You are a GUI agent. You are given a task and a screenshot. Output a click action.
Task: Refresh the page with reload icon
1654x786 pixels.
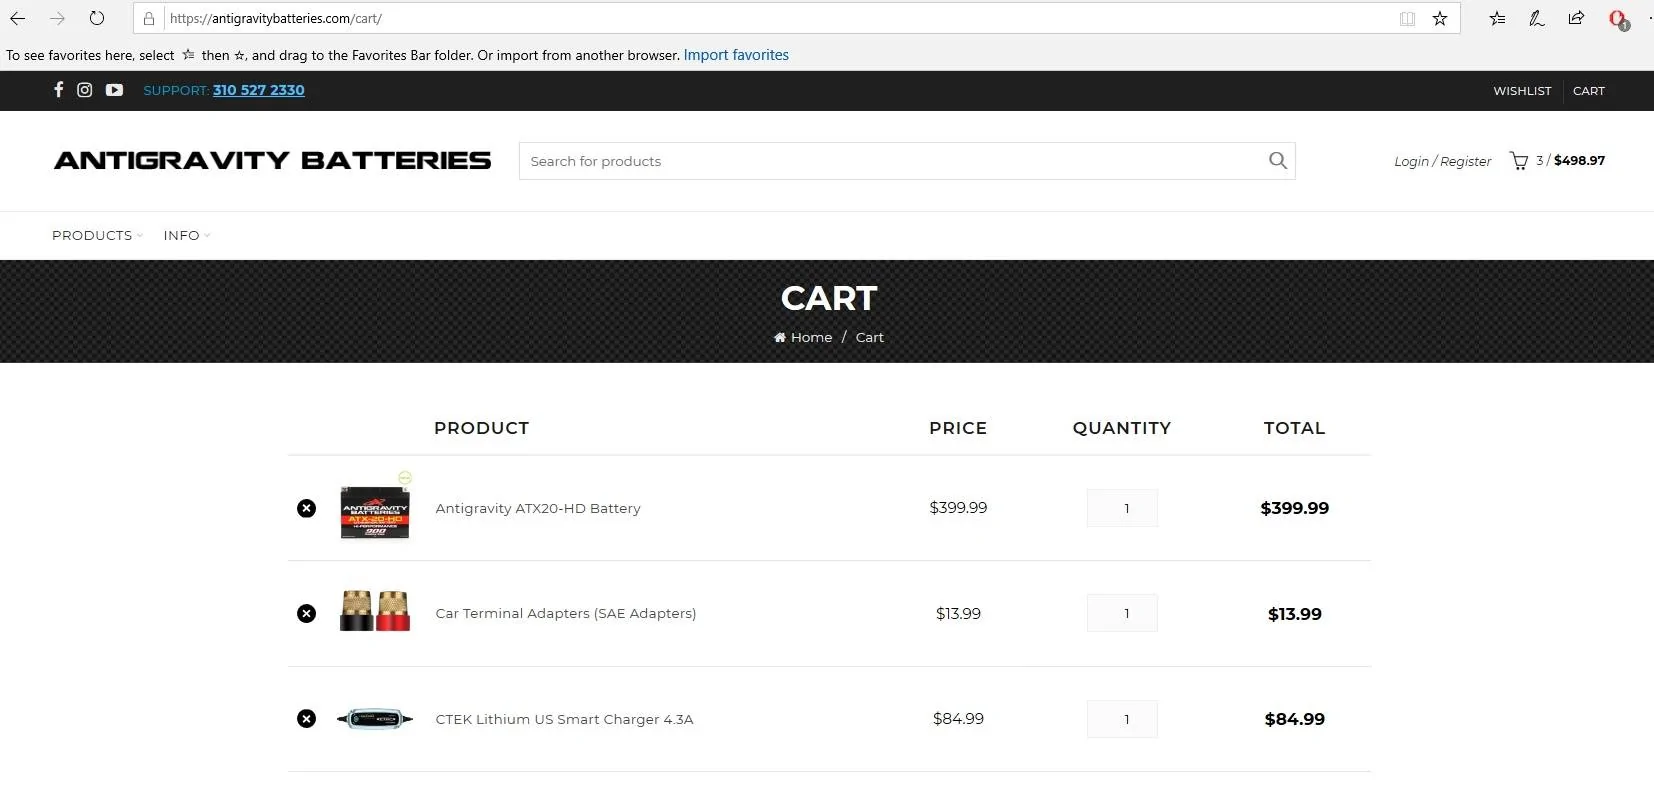(x=97, y=18)
